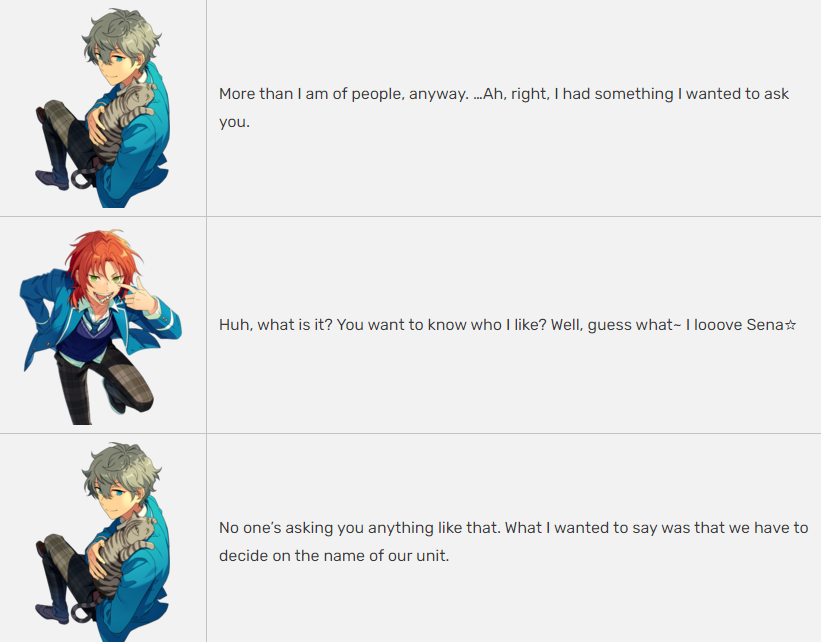The height and width of the screenshot is (642, 821).
Task: Click the tabby cat held in first row
Action: pyautogui.click(x=124, y=120)
